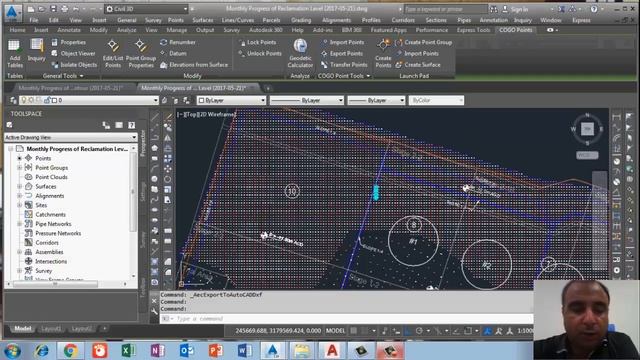Click Sign In button
640x360 pixels.
tap(516, 9)
